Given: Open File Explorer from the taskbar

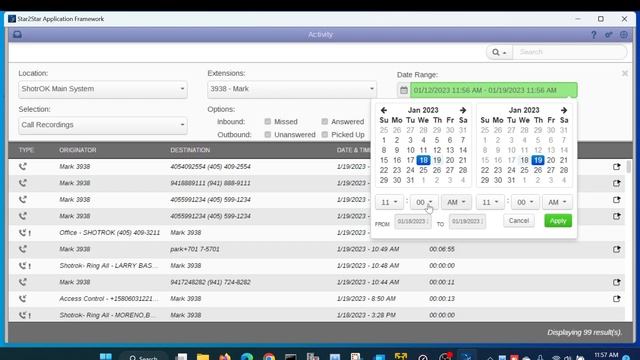Looking at the screenshot, I should pos(202,357).
